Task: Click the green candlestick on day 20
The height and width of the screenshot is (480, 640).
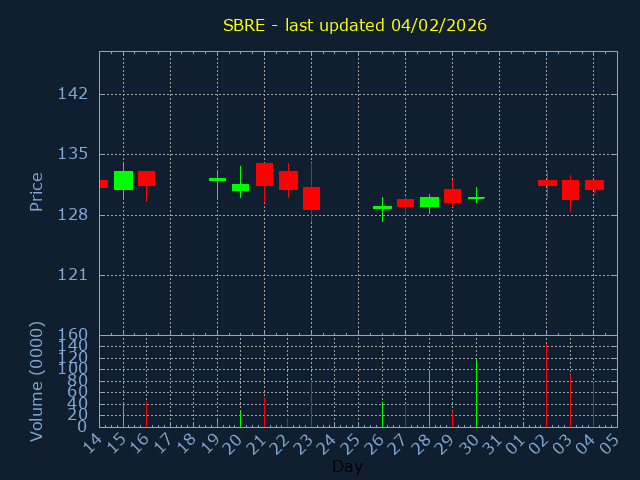Action: click(x=240, y=187)
